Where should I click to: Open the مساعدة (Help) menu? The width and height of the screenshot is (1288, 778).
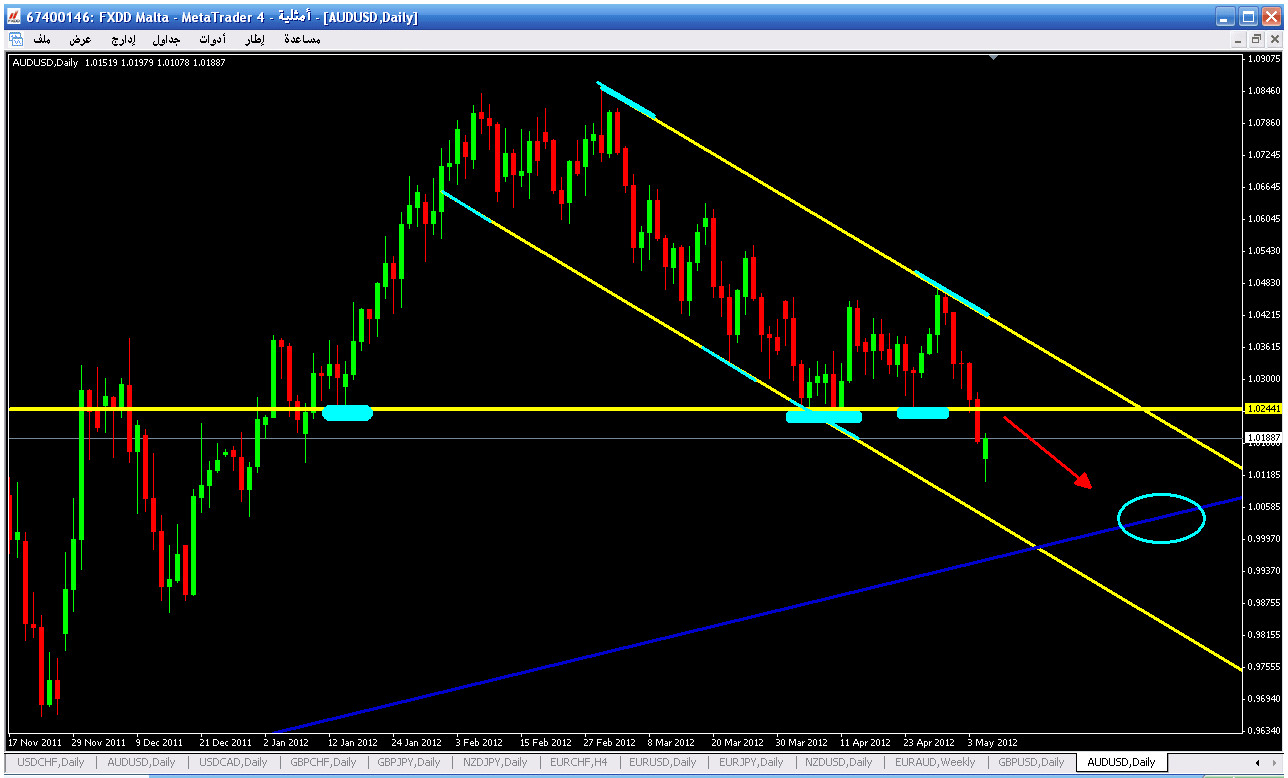(302, 39)
